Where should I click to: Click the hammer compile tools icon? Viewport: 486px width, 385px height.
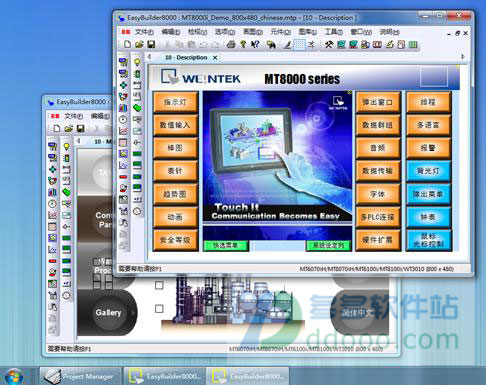click(329, 44)
